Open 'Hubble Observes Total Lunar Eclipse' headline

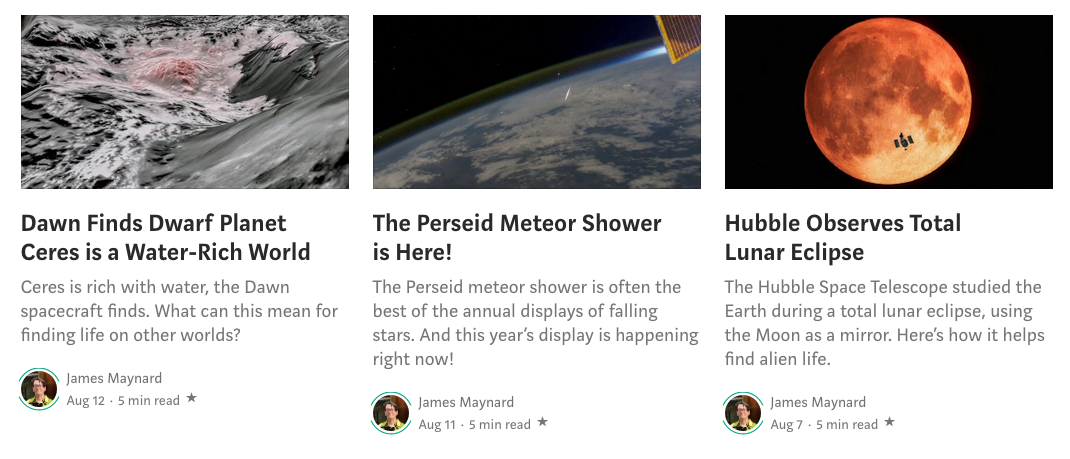pos(843,237)
